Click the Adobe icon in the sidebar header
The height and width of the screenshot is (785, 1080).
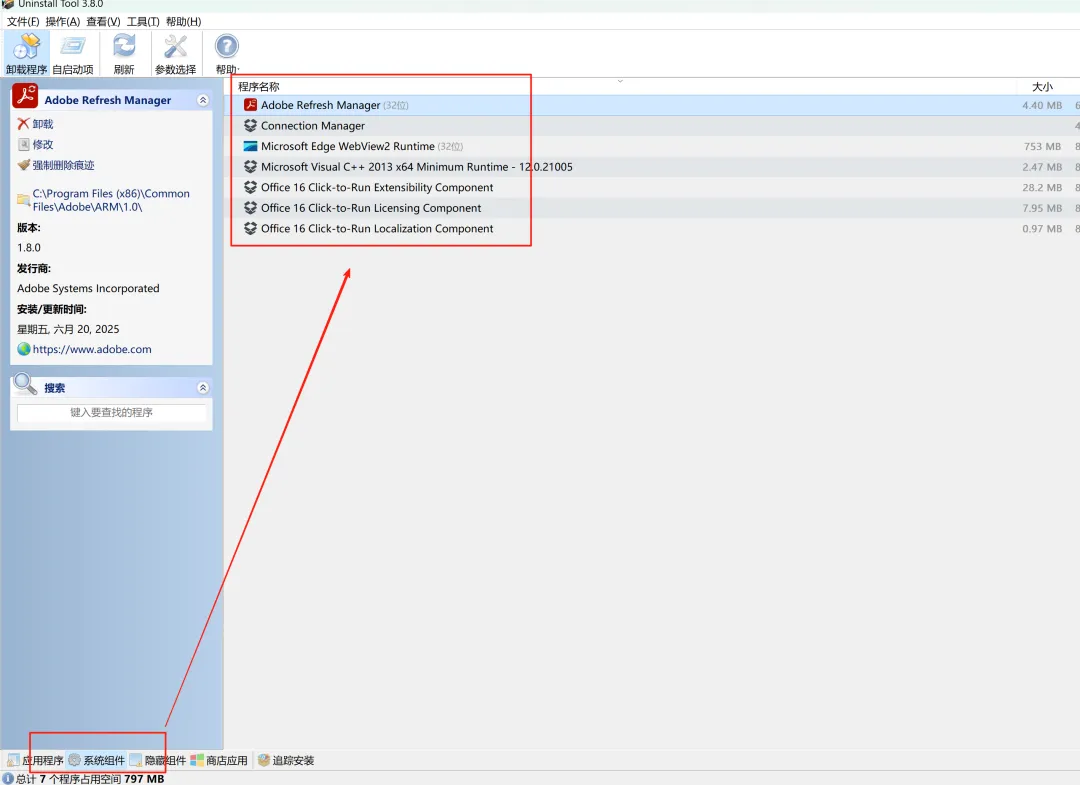pyautogui.click(x=25, y=96)
